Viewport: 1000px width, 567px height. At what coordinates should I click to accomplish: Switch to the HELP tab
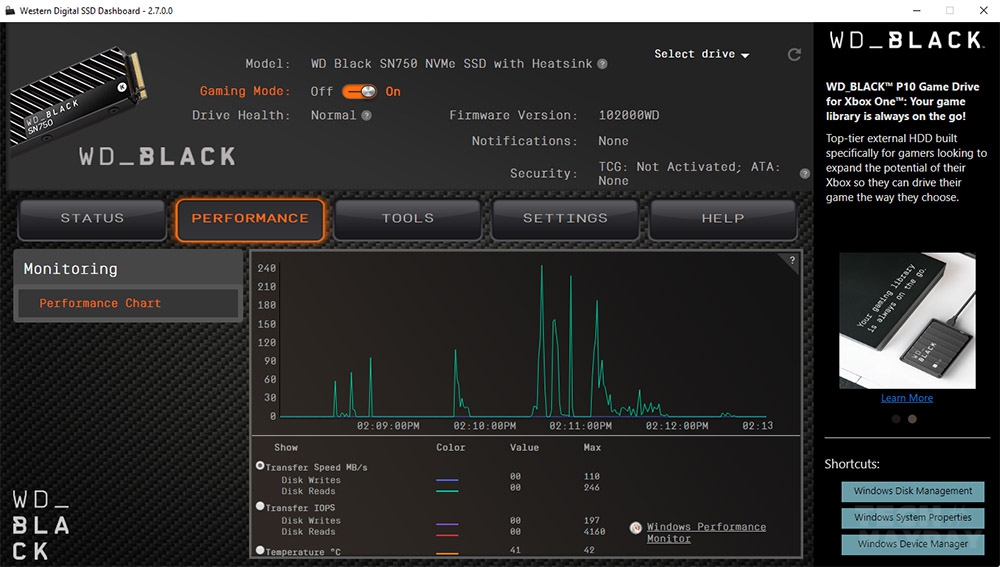723,219
